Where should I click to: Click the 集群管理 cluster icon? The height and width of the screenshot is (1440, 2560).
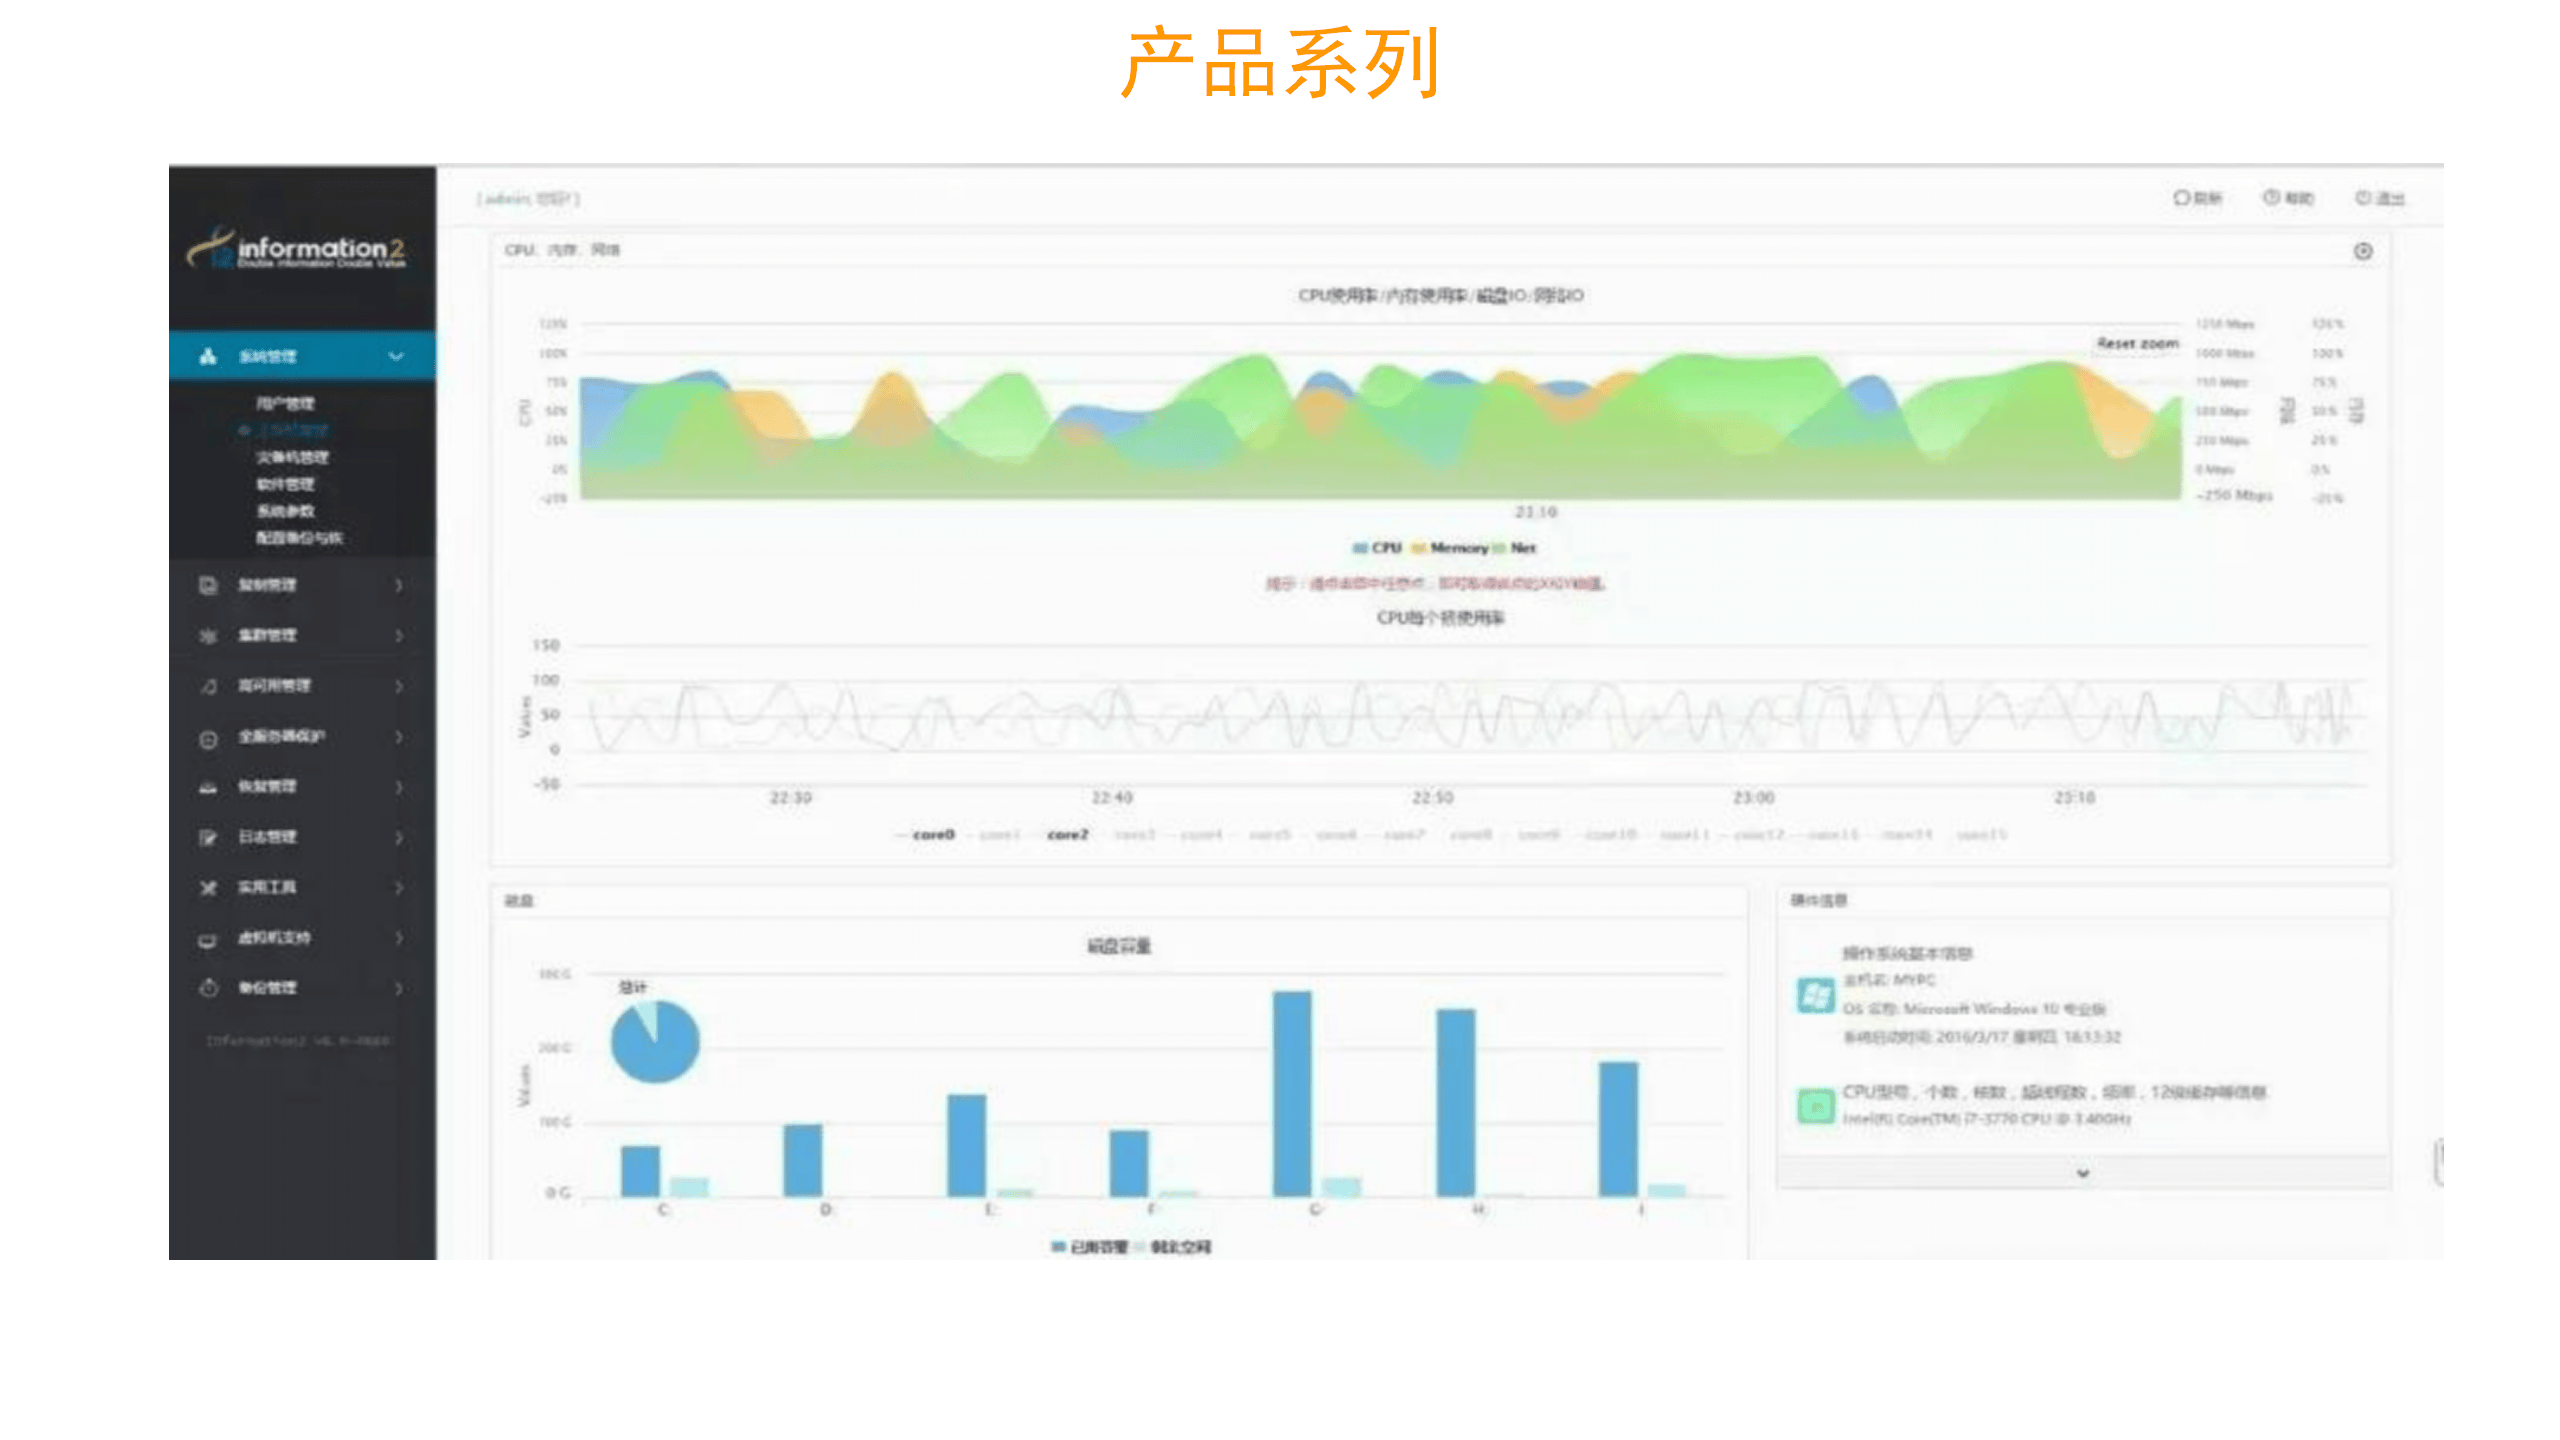tap(207, 636)
